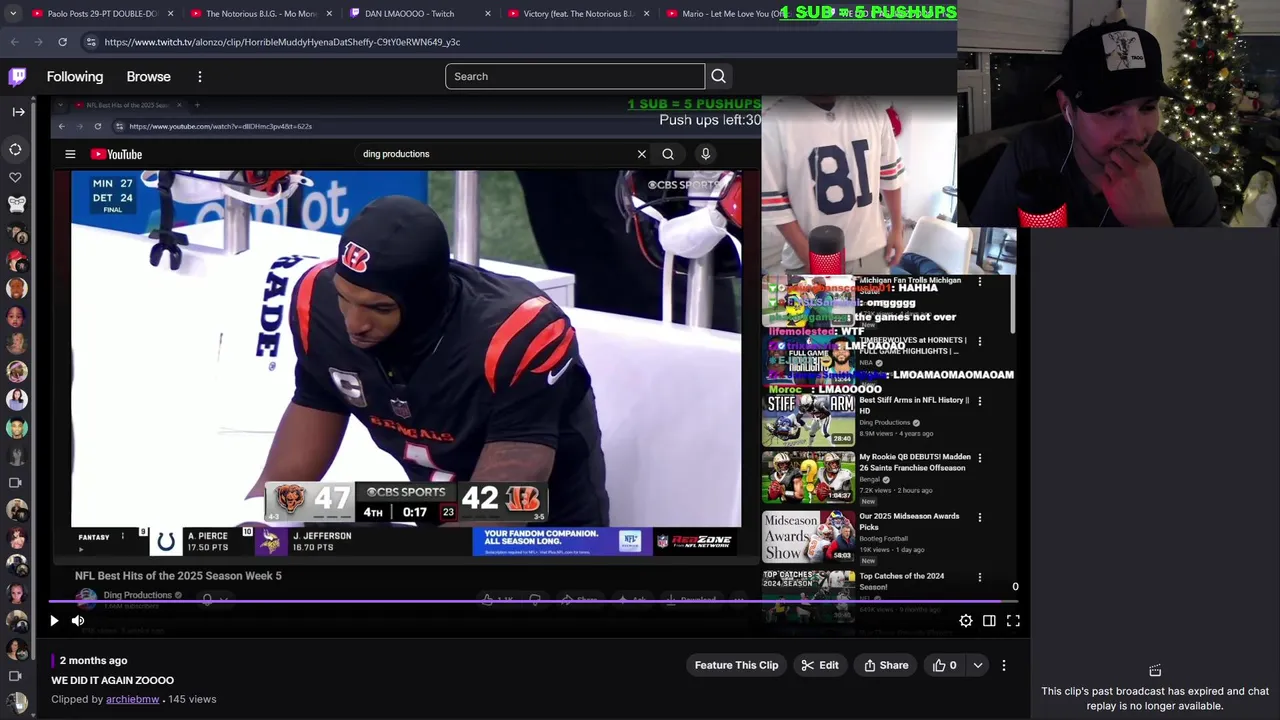
Task: Go back with the browser back arrow
Action: (14, 42)
